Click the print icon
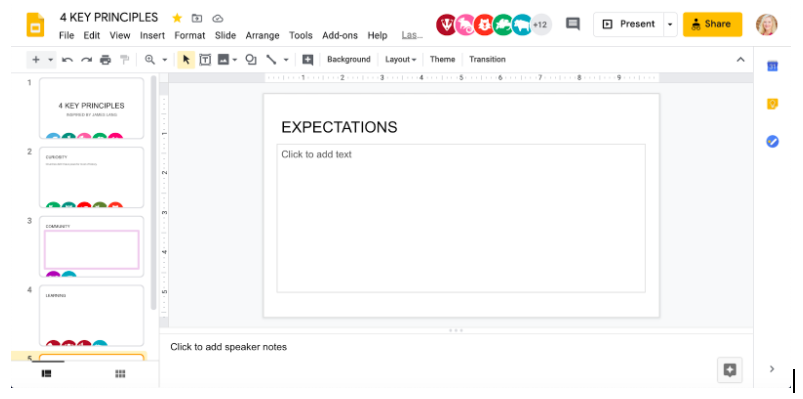 coord(105,60)
